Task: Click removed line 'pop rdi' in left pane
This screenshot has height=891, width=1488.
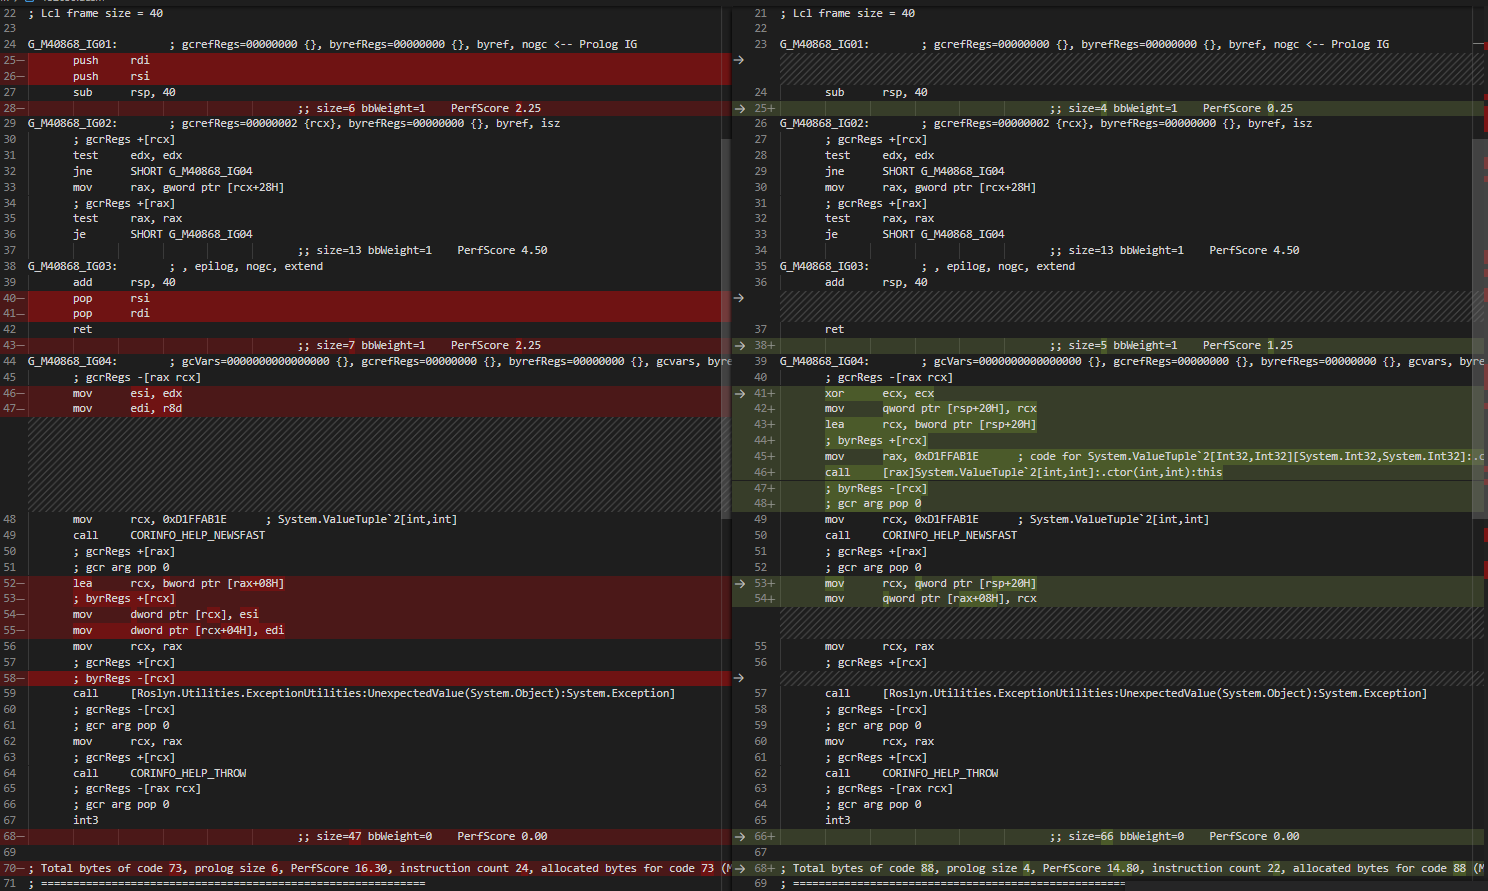Action: point(111,313)
